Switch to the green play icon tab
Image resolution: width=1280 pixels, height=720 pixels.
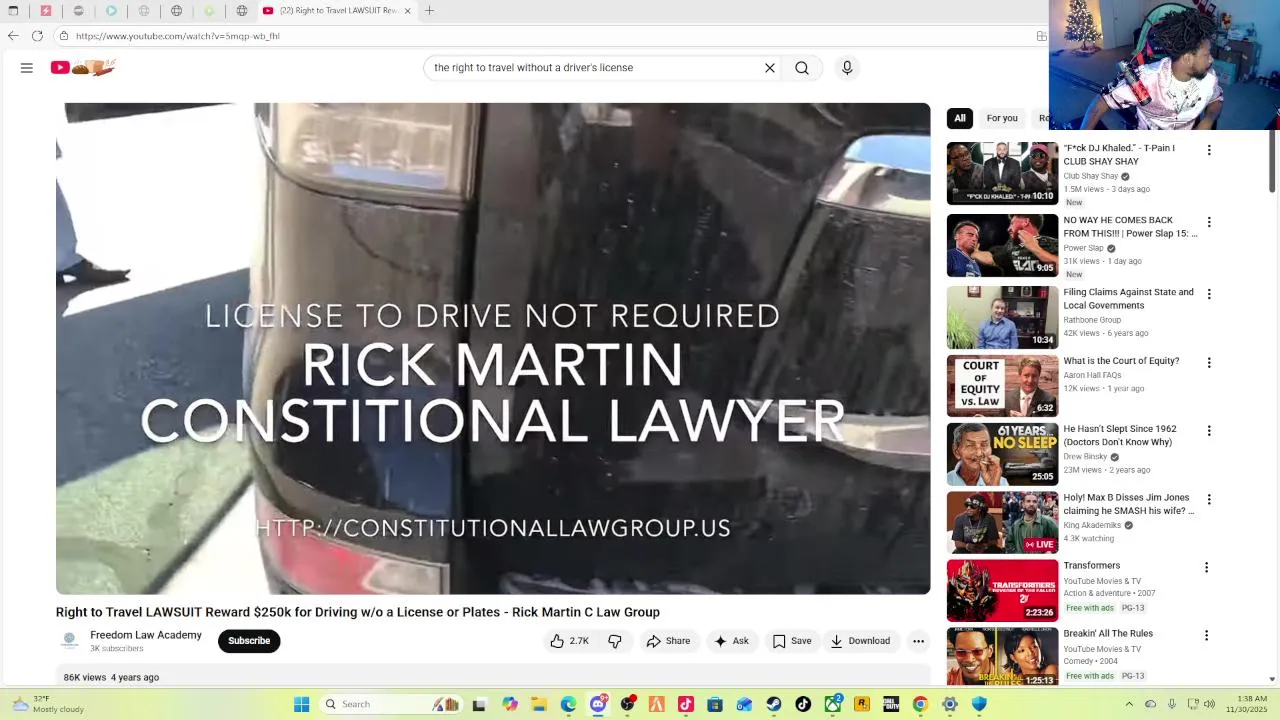209,11
